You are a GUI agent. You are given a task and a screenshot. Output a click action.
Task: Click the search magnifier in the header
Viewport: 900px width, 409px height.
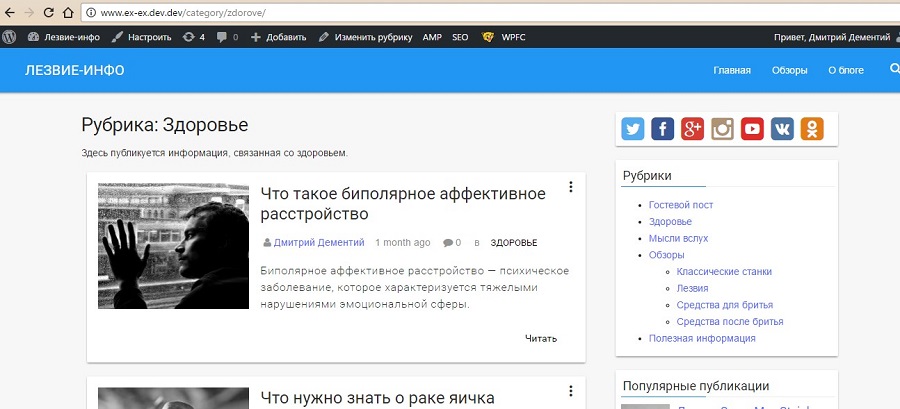click(894, 69)
